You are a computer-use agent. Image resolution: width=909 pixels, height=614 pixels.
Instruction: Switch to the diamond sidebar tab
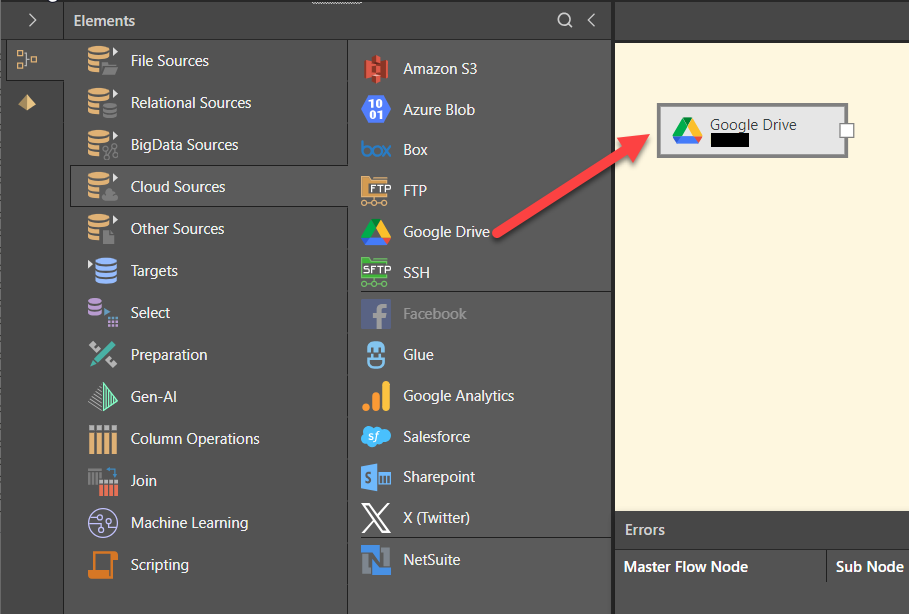point(27,103)
